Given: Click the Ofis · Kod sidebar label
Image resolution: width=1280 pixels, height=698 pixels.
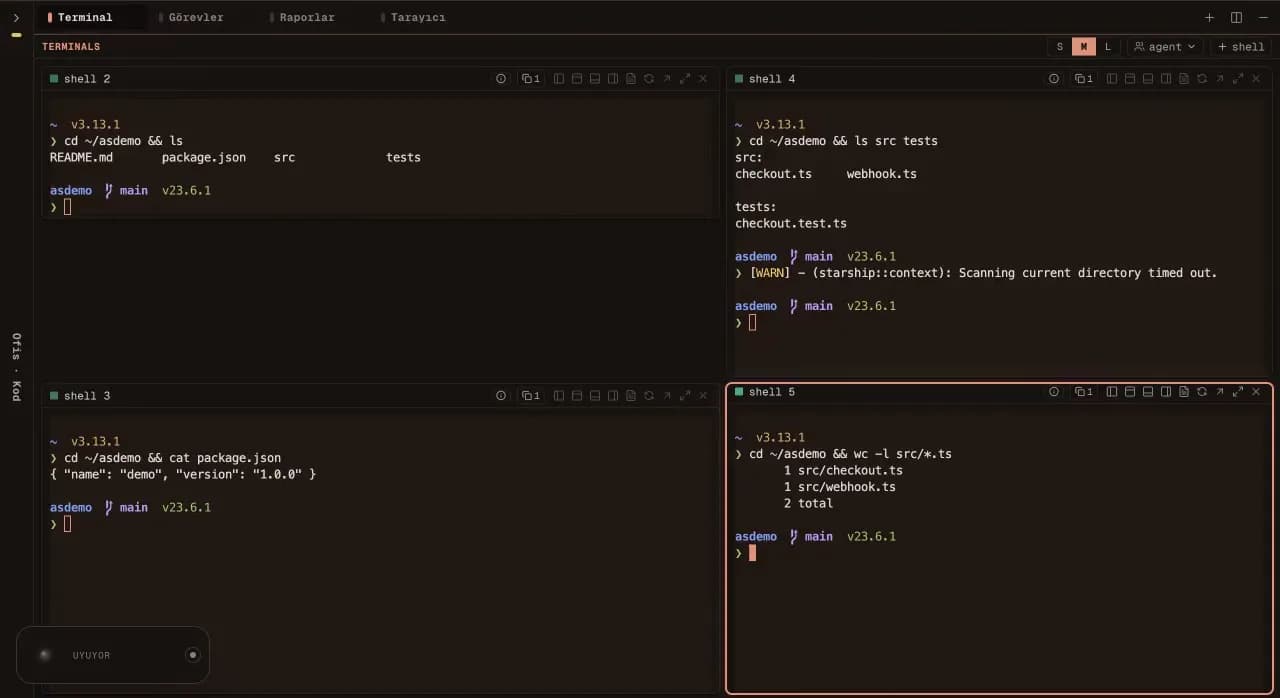Looking at the screenshot, I should click(x=16, y=367).
